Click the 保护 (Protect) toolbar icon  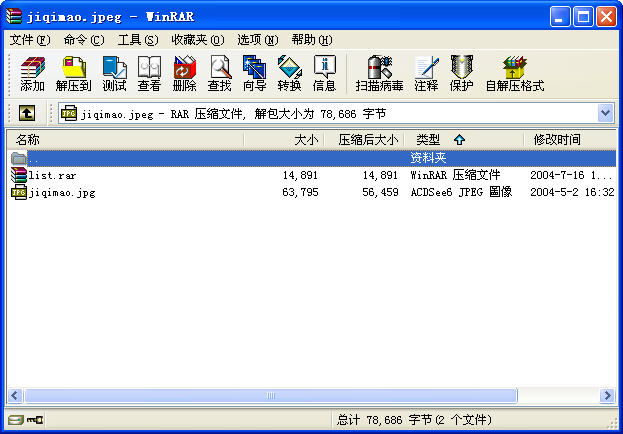coord(461,74)
